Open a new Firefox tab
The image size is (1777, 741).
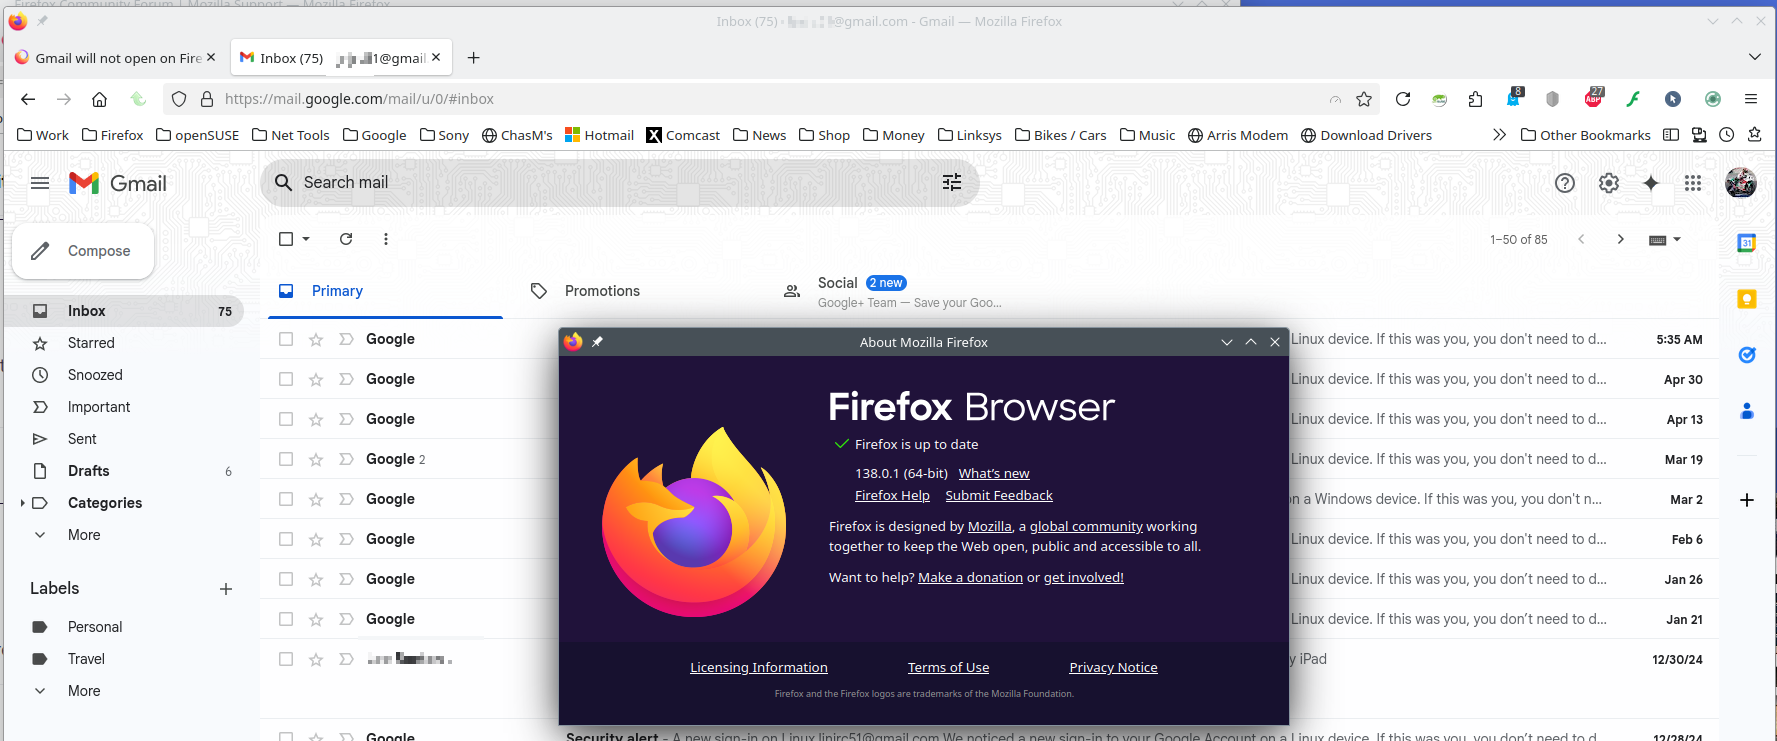[474, 58]
